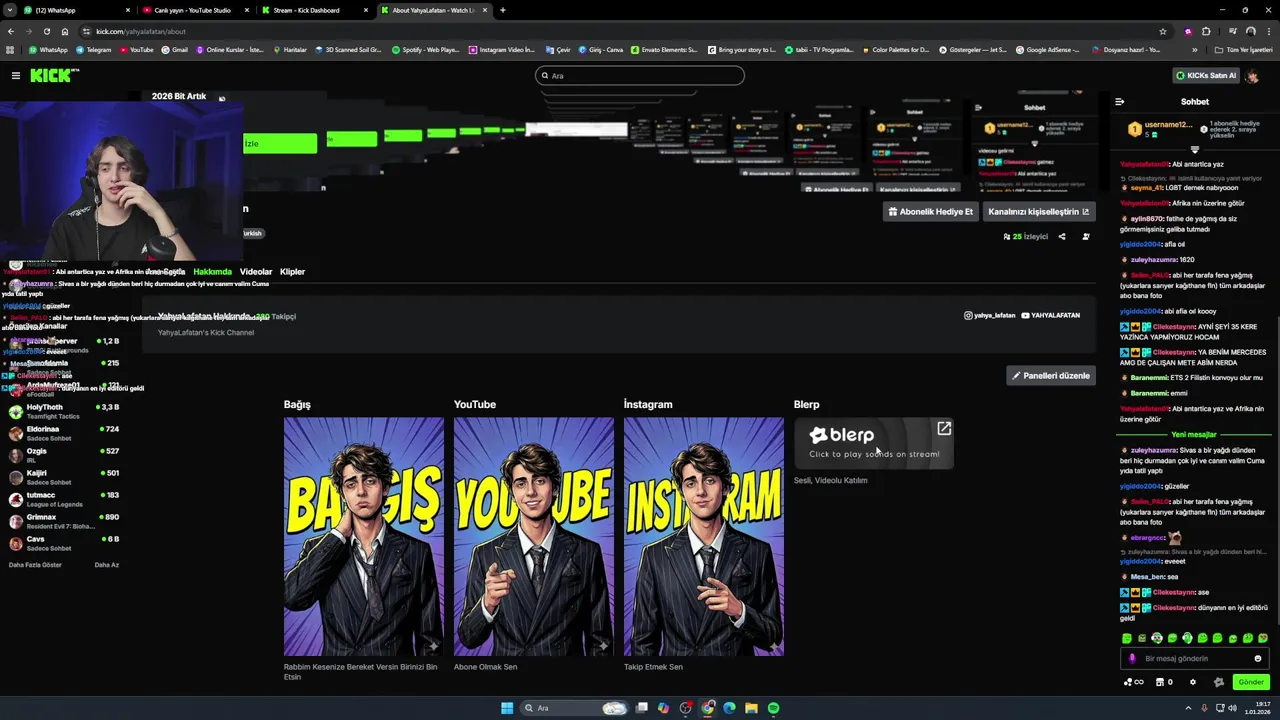Expand the gift leaderboard arrow in chat
The width and height of the screenshot is (1280, 720).
[1194, 149]
